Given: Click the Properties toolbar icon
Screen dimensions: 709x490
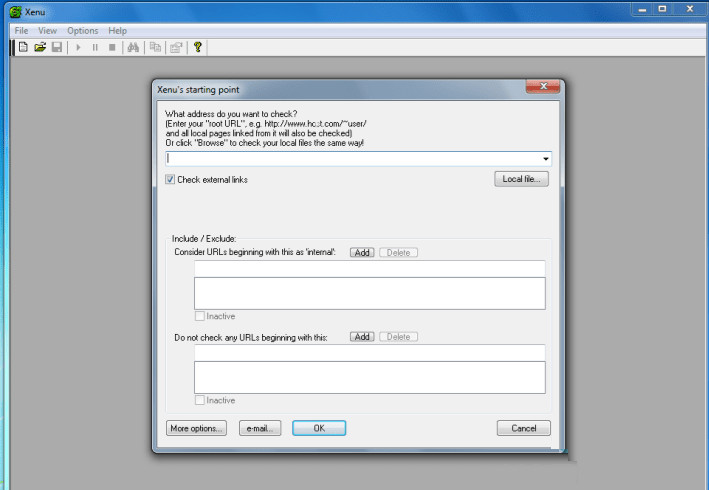Looking at the screenshot, I should click(x=176, y=47).
